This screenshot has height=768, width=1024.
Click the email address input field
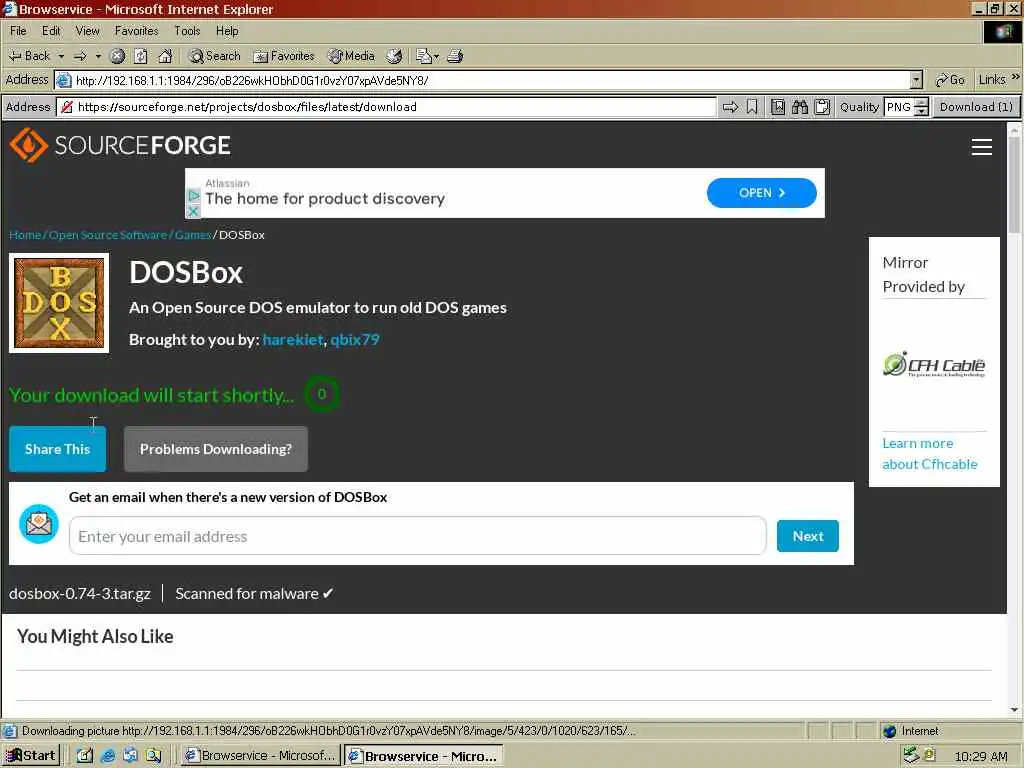(417, 536)
